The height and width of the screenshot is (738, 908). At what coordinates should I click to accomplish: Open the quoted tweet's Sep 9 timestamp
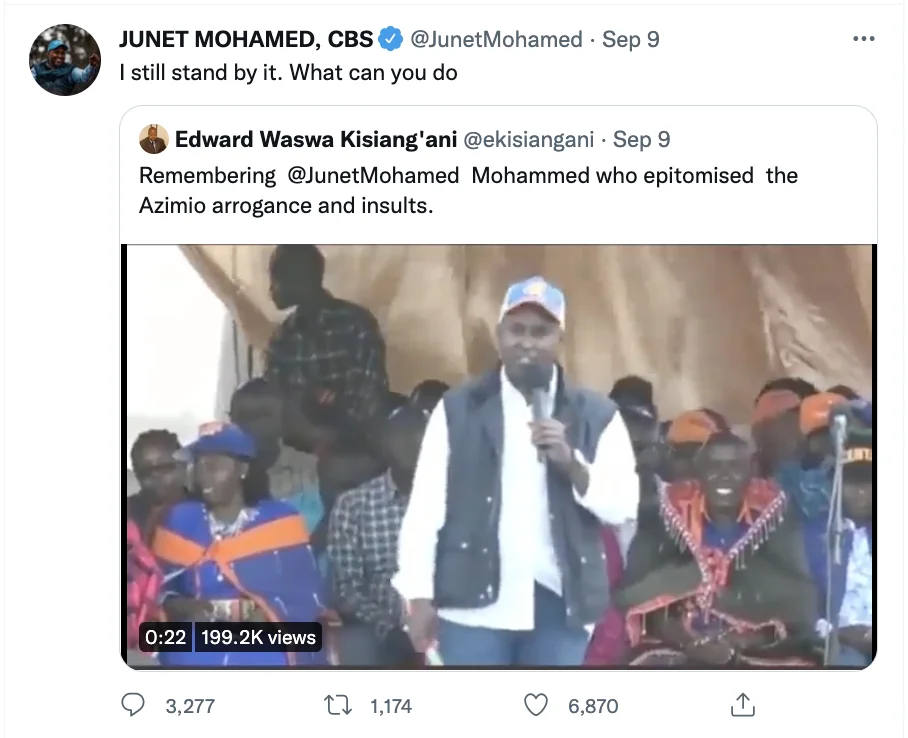642,140
